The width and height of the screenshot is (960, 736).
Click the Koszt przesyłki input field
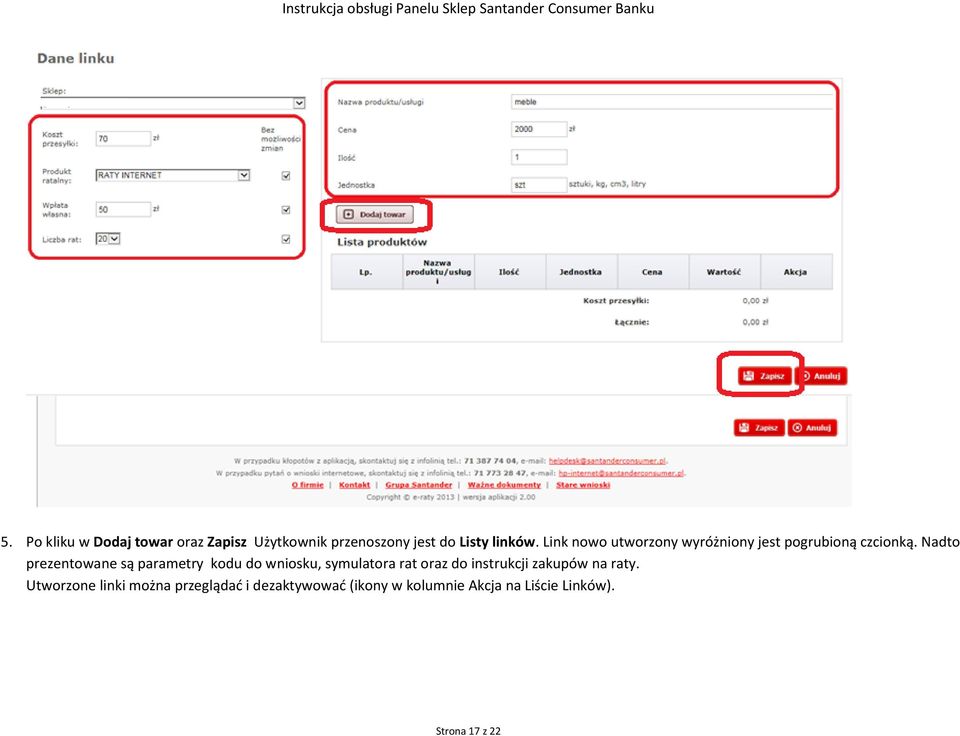click(x=123, y=138)
